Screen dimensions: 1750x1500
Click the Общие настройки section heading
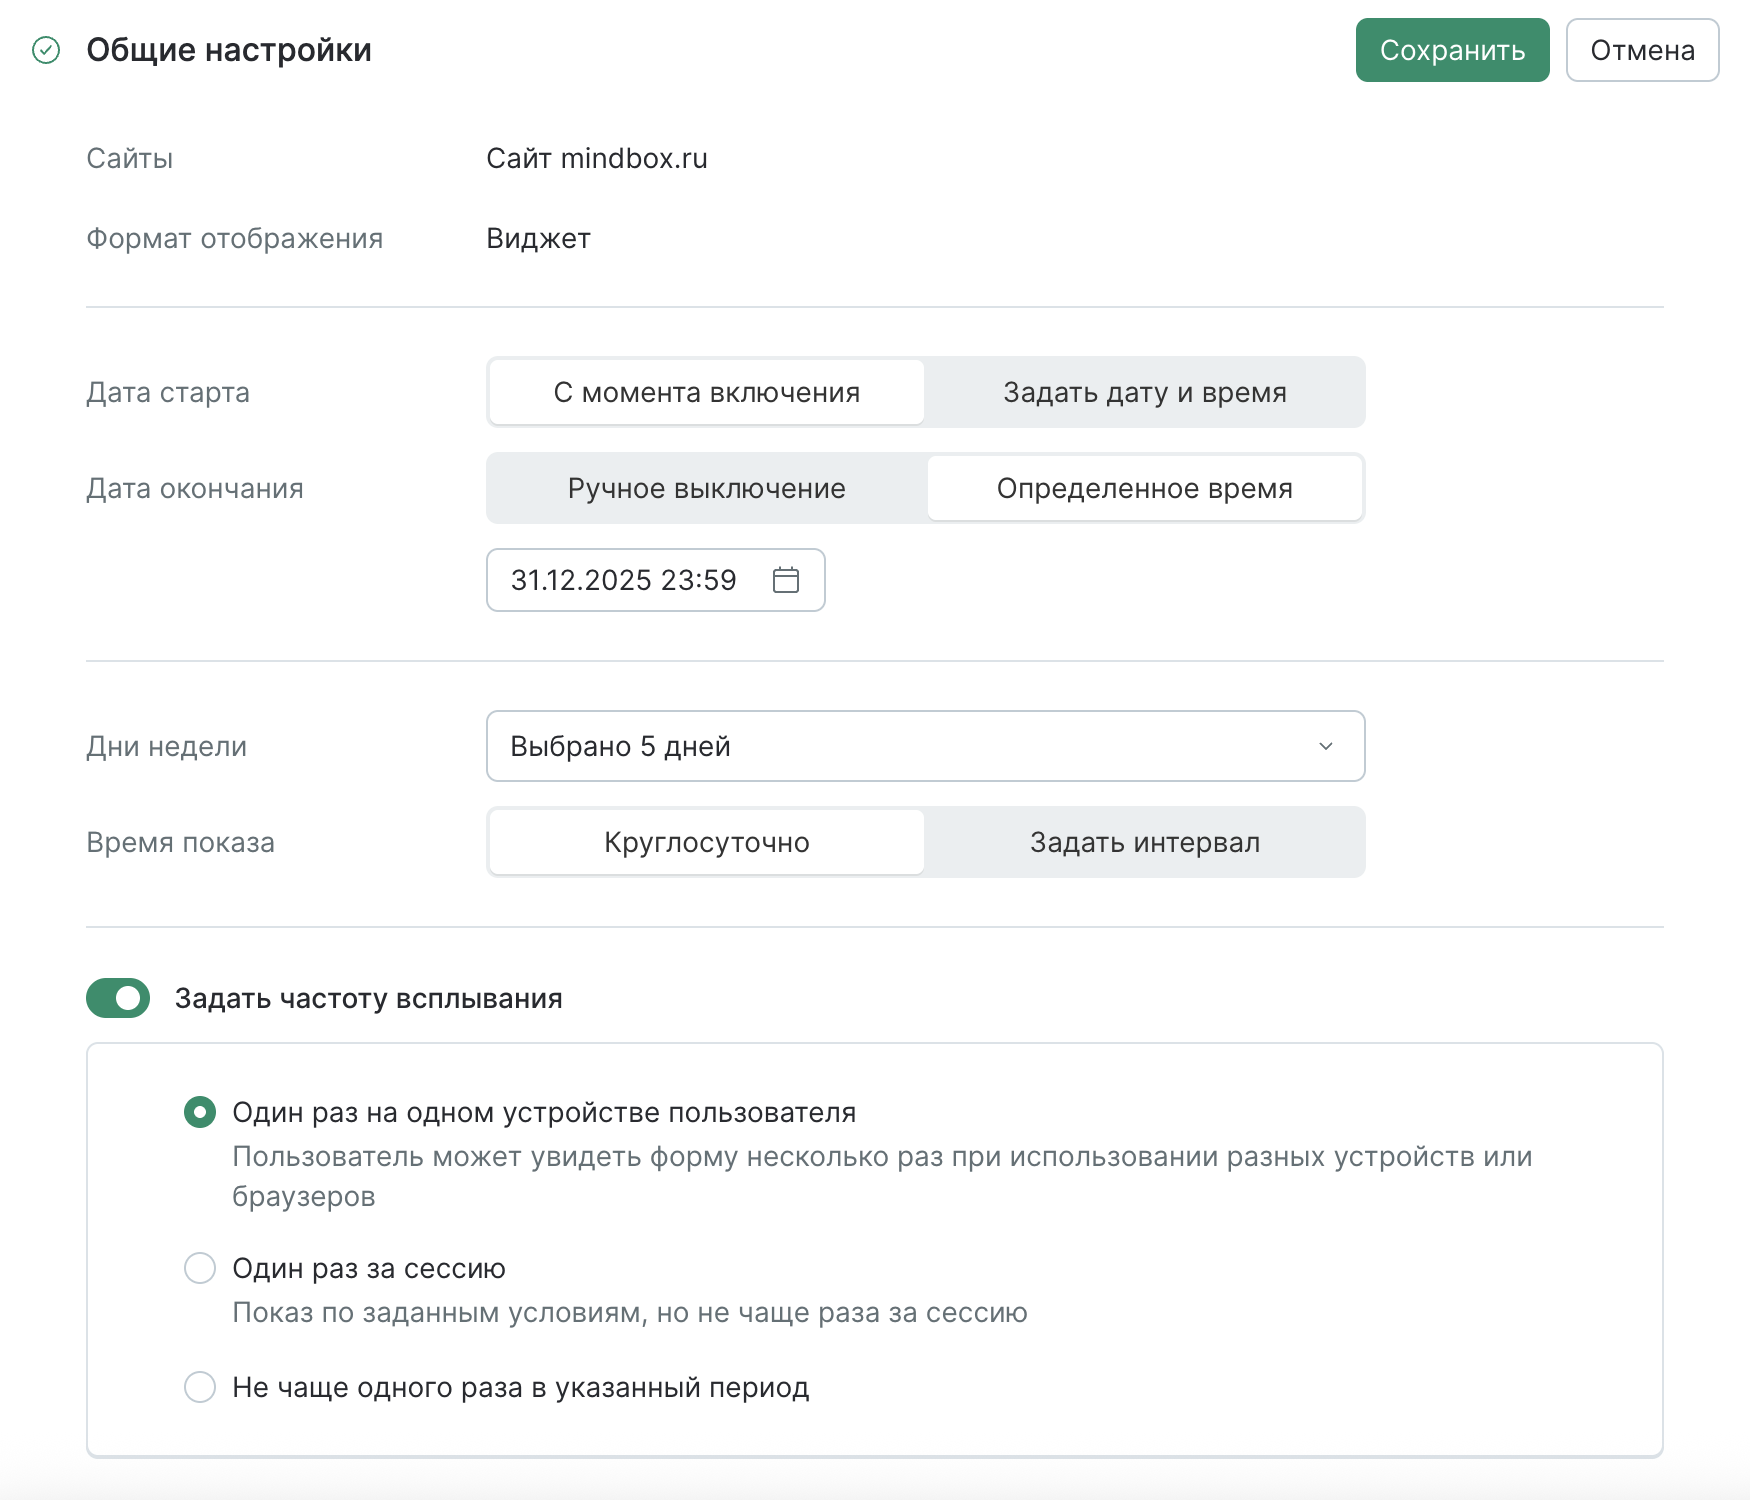(229, 50)
